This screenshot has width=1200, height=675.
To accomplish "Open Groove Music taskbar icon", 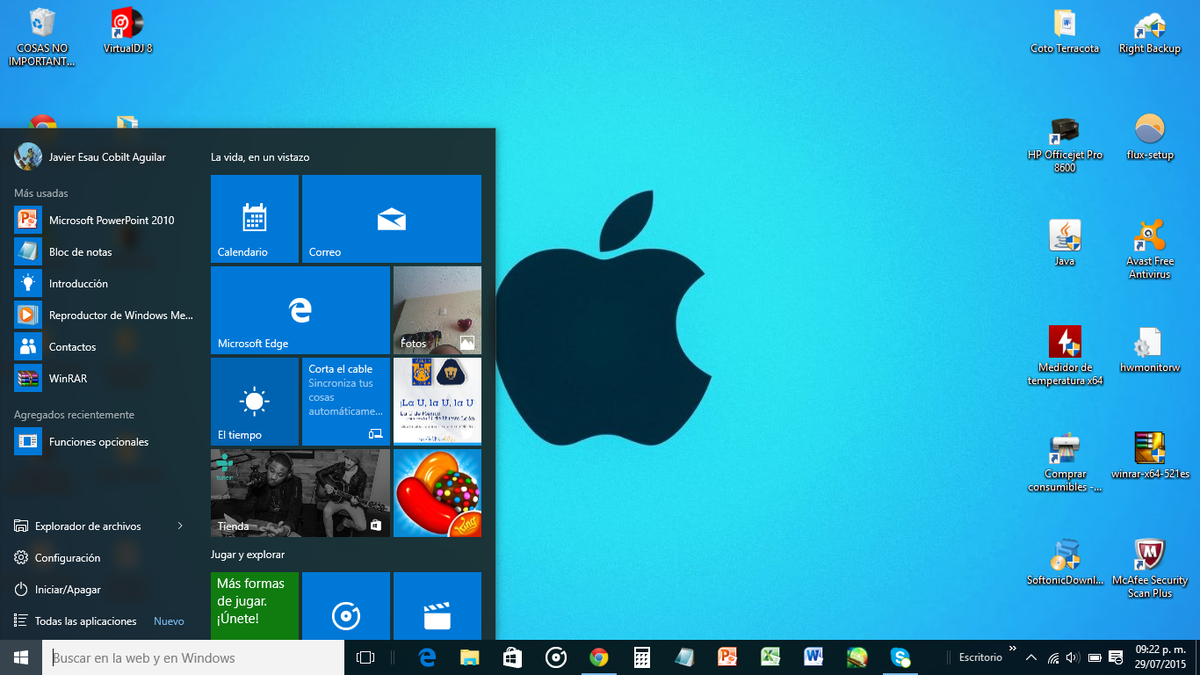I will [556, 657].
